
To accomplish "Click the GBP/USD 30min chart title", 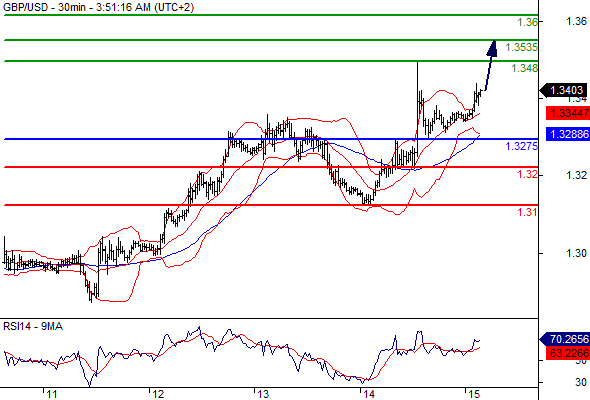I will (99, 7).
